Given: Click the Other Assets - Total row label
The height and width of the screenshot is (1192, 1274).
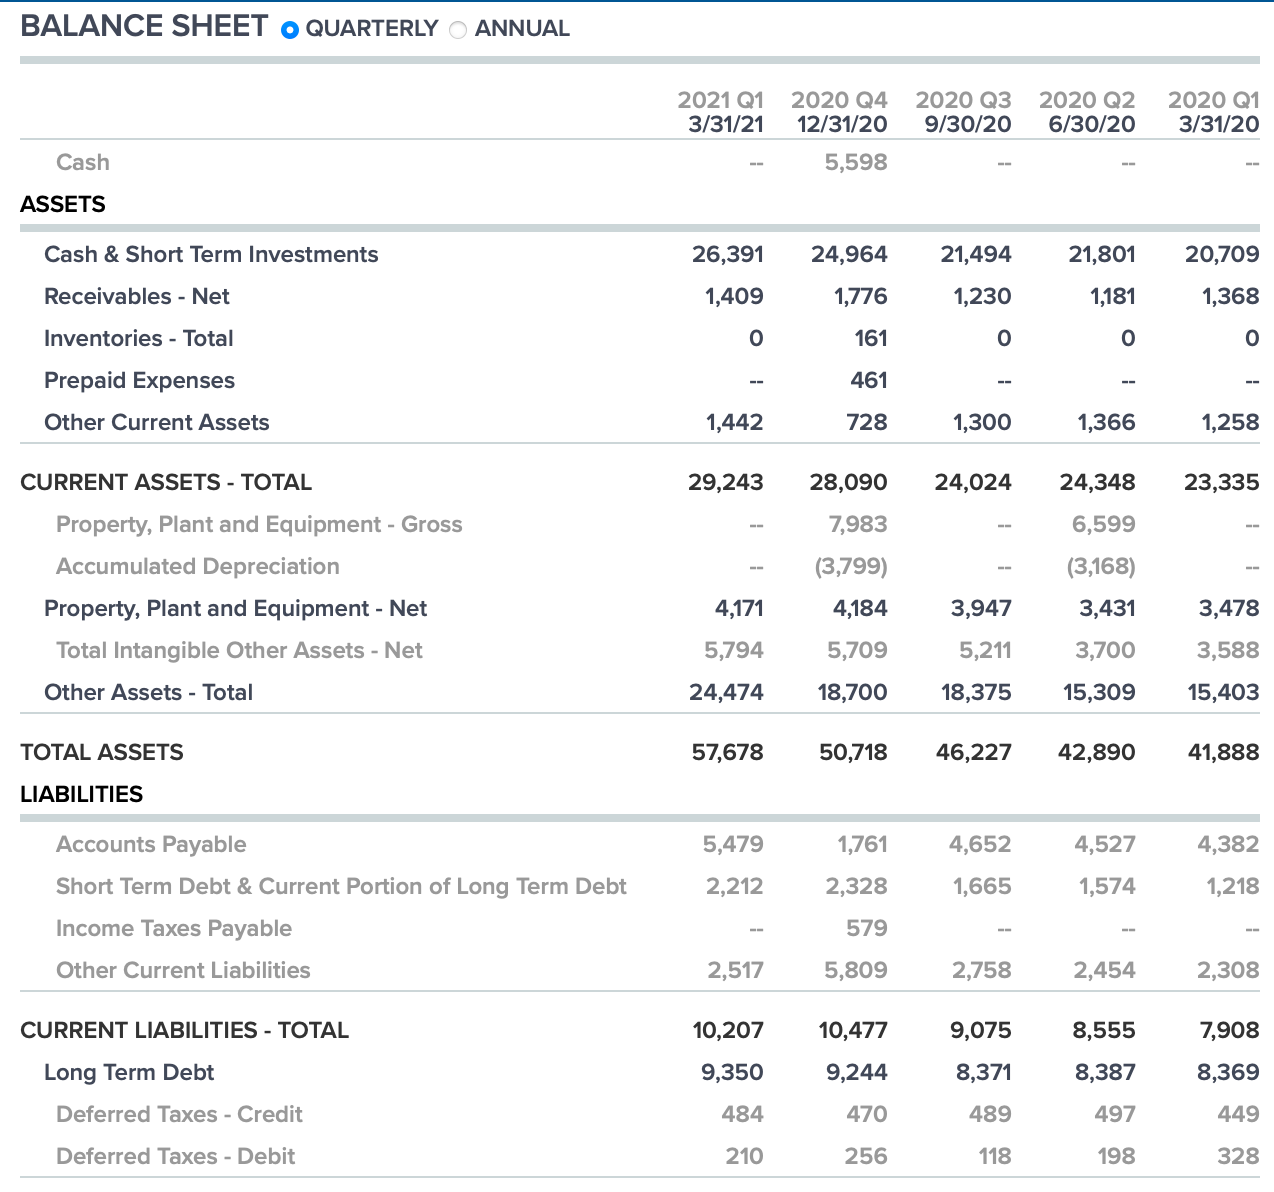Looking at the screenshot, I should point(148,692).
